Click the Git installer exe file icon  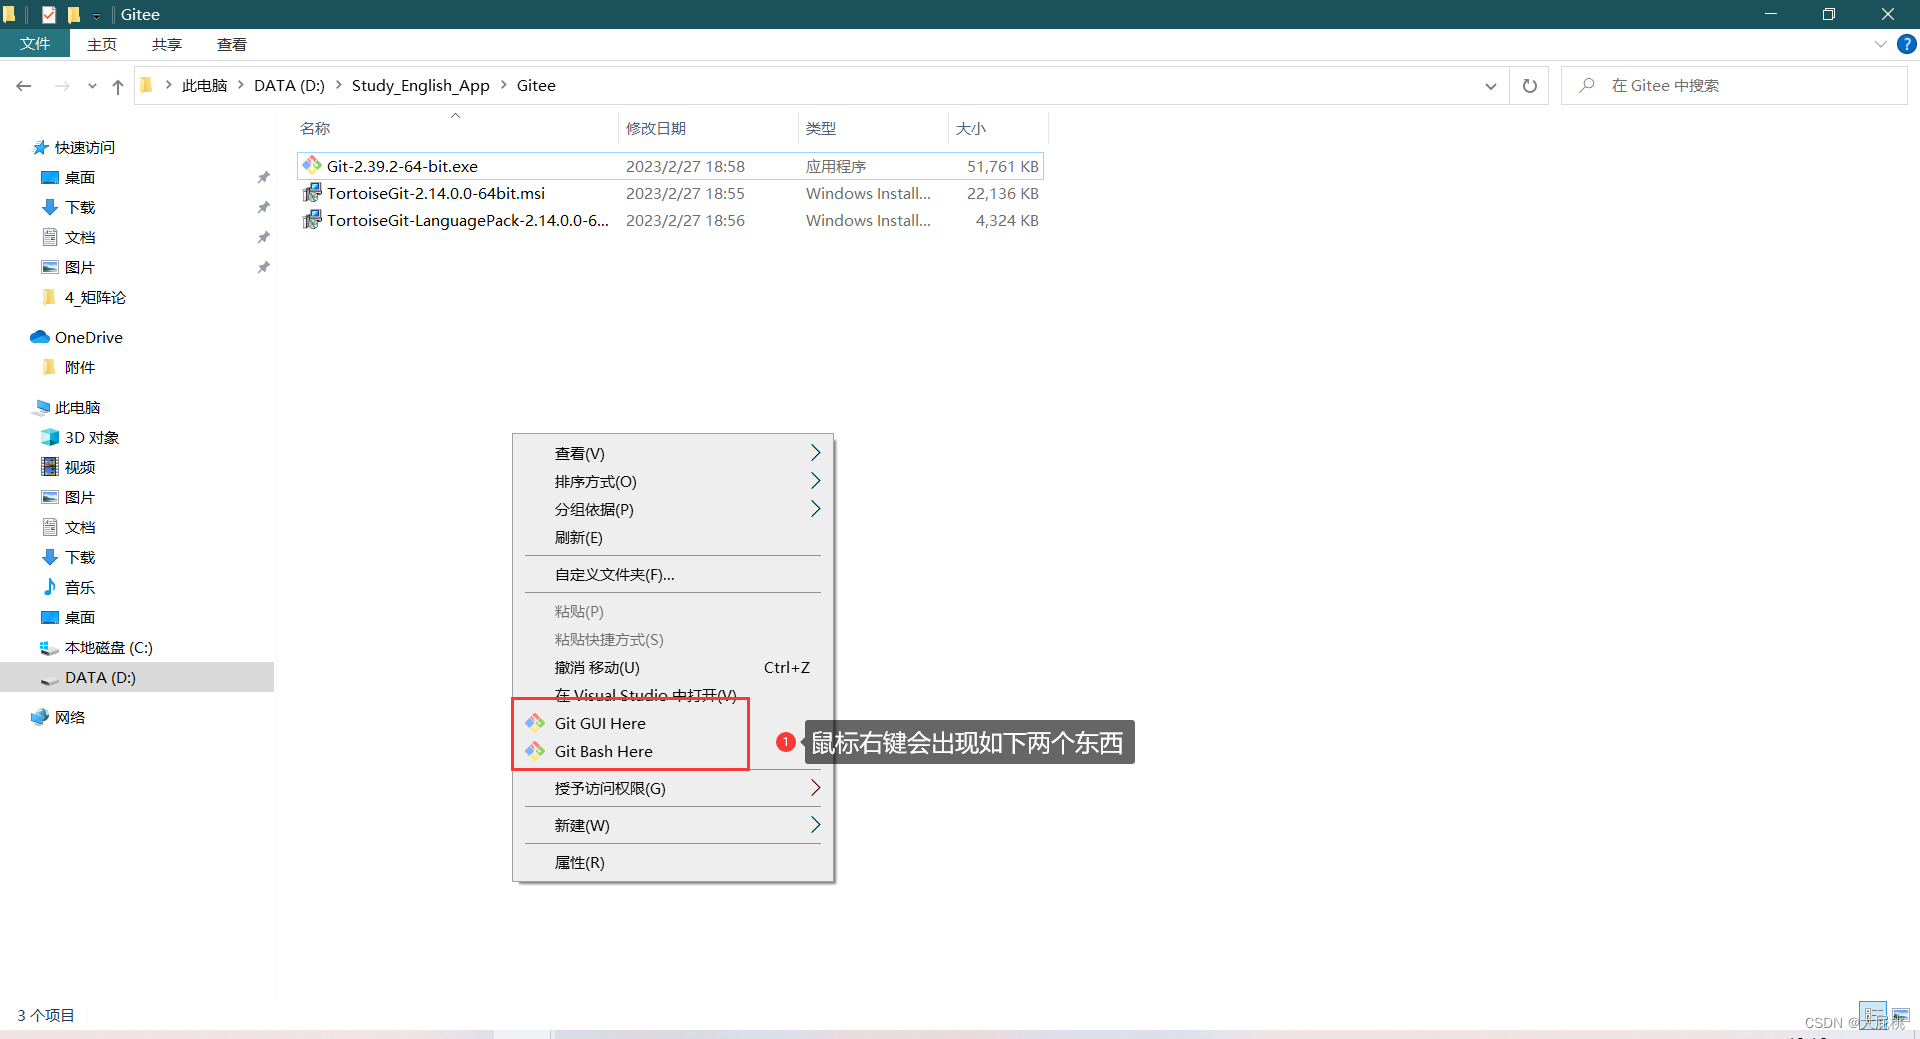[312, 166]
